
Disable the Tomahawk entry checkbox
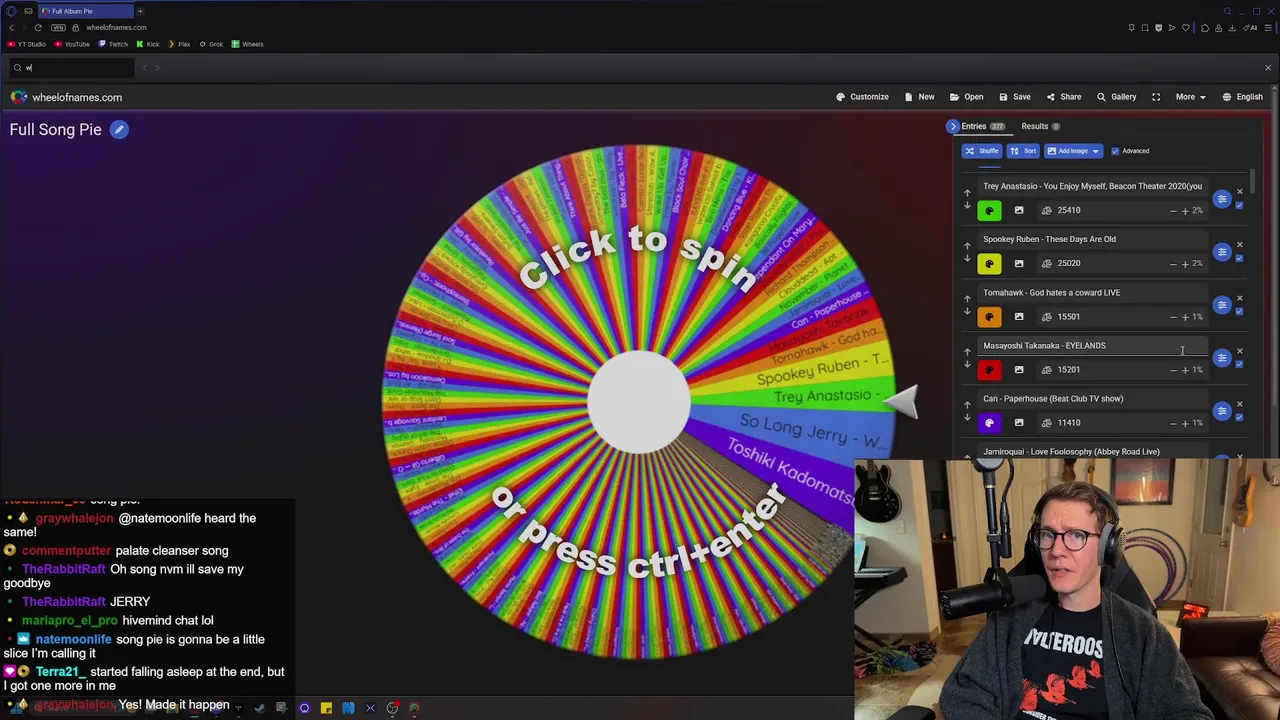pos(1239,312)
